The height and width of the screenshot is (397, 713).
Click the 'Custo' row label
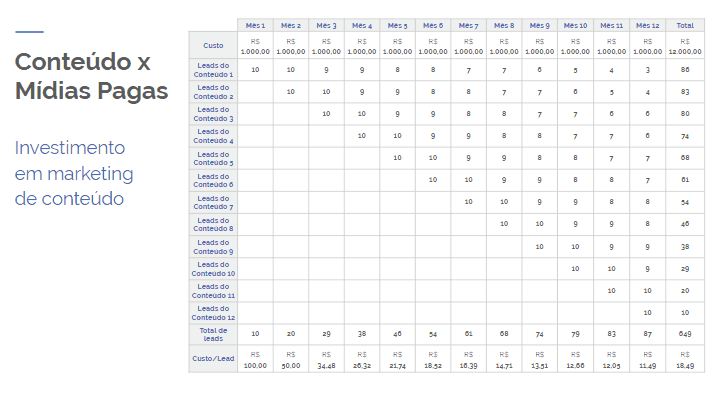click(x=213, y=45)
